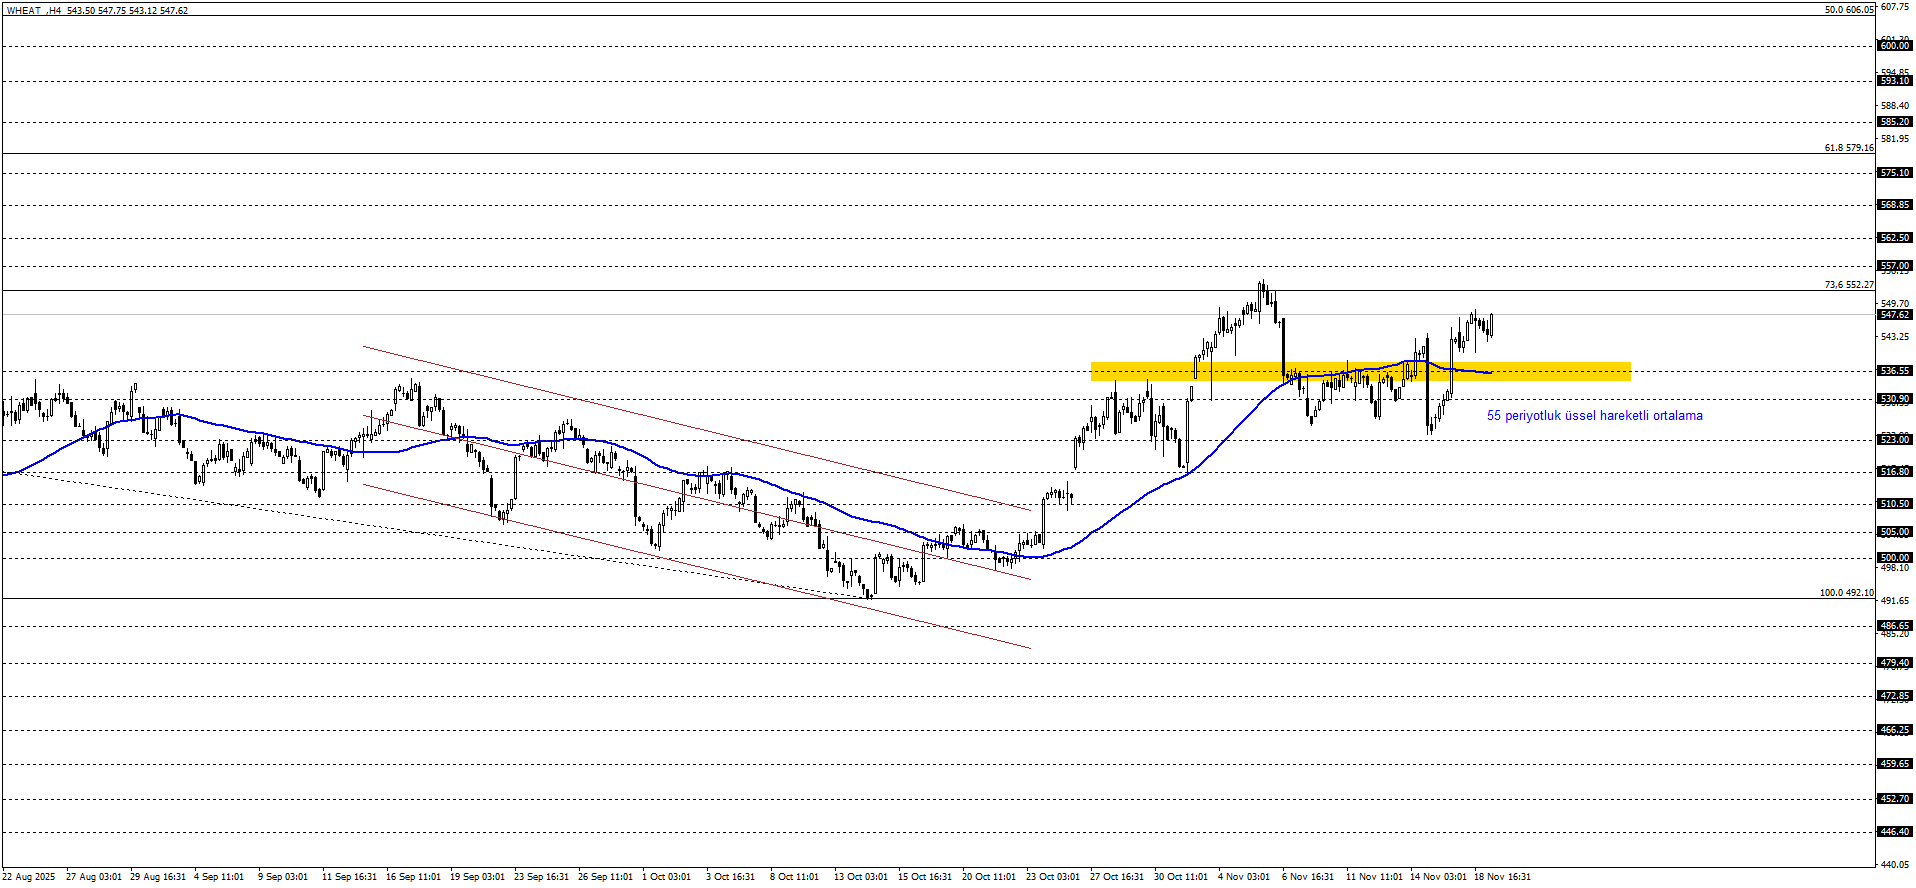
Task: Click the 18 Nov 16:31 time axis label
Action: point(1502,877)
